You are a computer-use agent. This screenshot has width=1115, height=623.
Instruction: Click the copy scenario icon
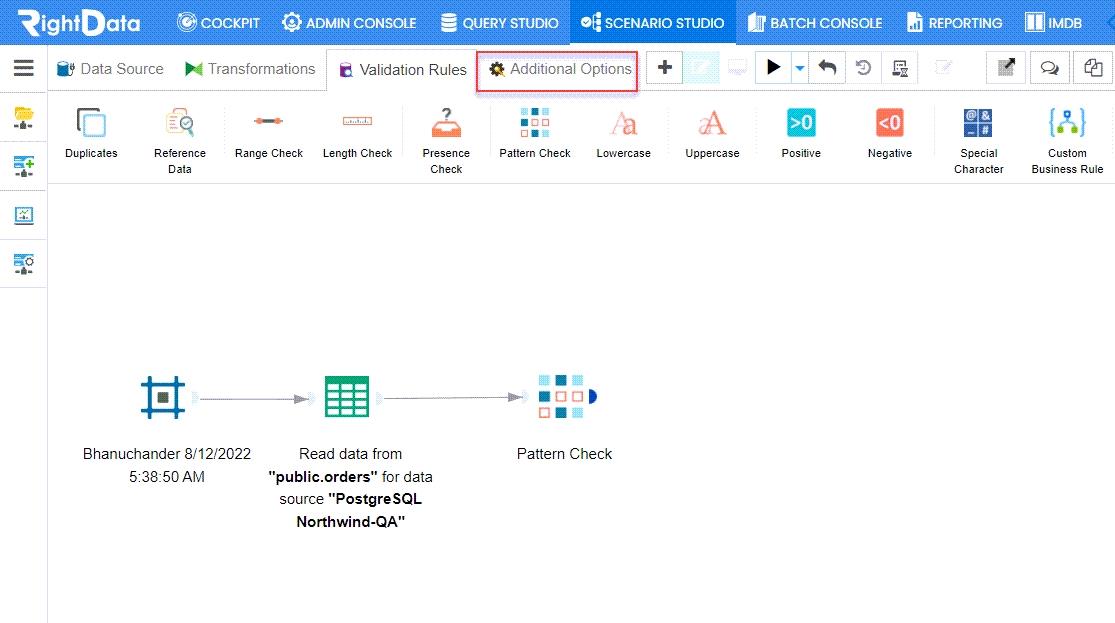click(1092, 67)
